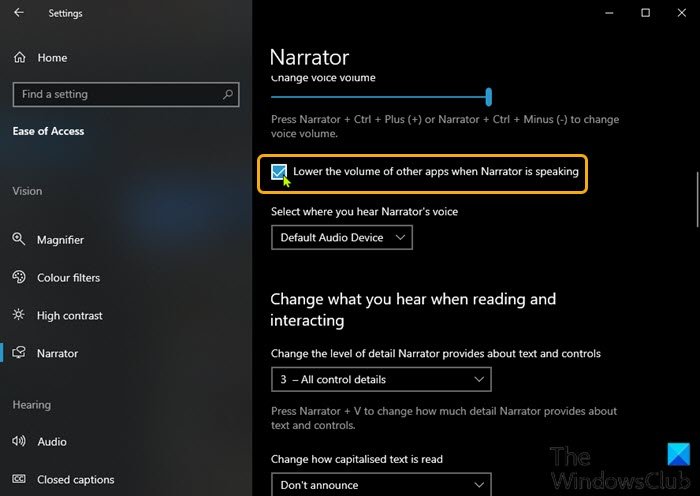The image size is (700, 496).
Task: Go to High contrast settings
Action: [70, 316]
